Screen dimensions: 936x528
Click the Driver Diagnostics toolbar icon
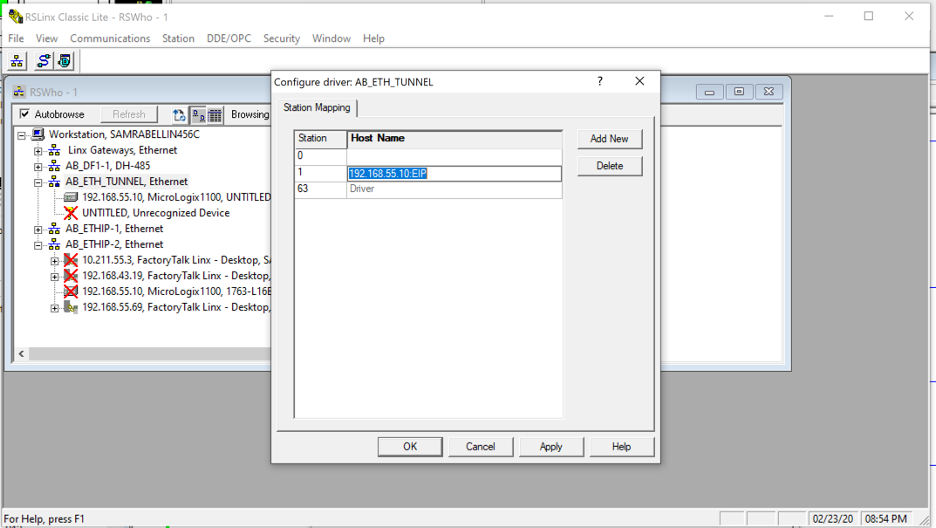pyautogui.click(x=64, y=61)
